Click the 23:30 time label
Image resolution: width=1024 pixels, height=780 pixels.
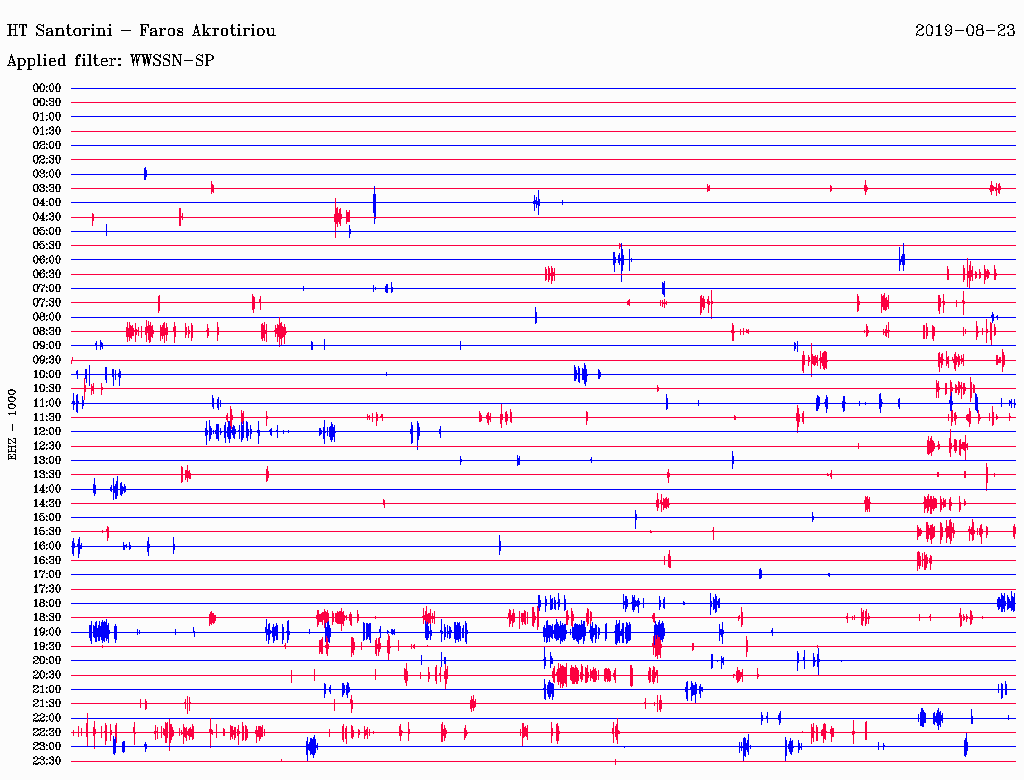pos(47,761)
